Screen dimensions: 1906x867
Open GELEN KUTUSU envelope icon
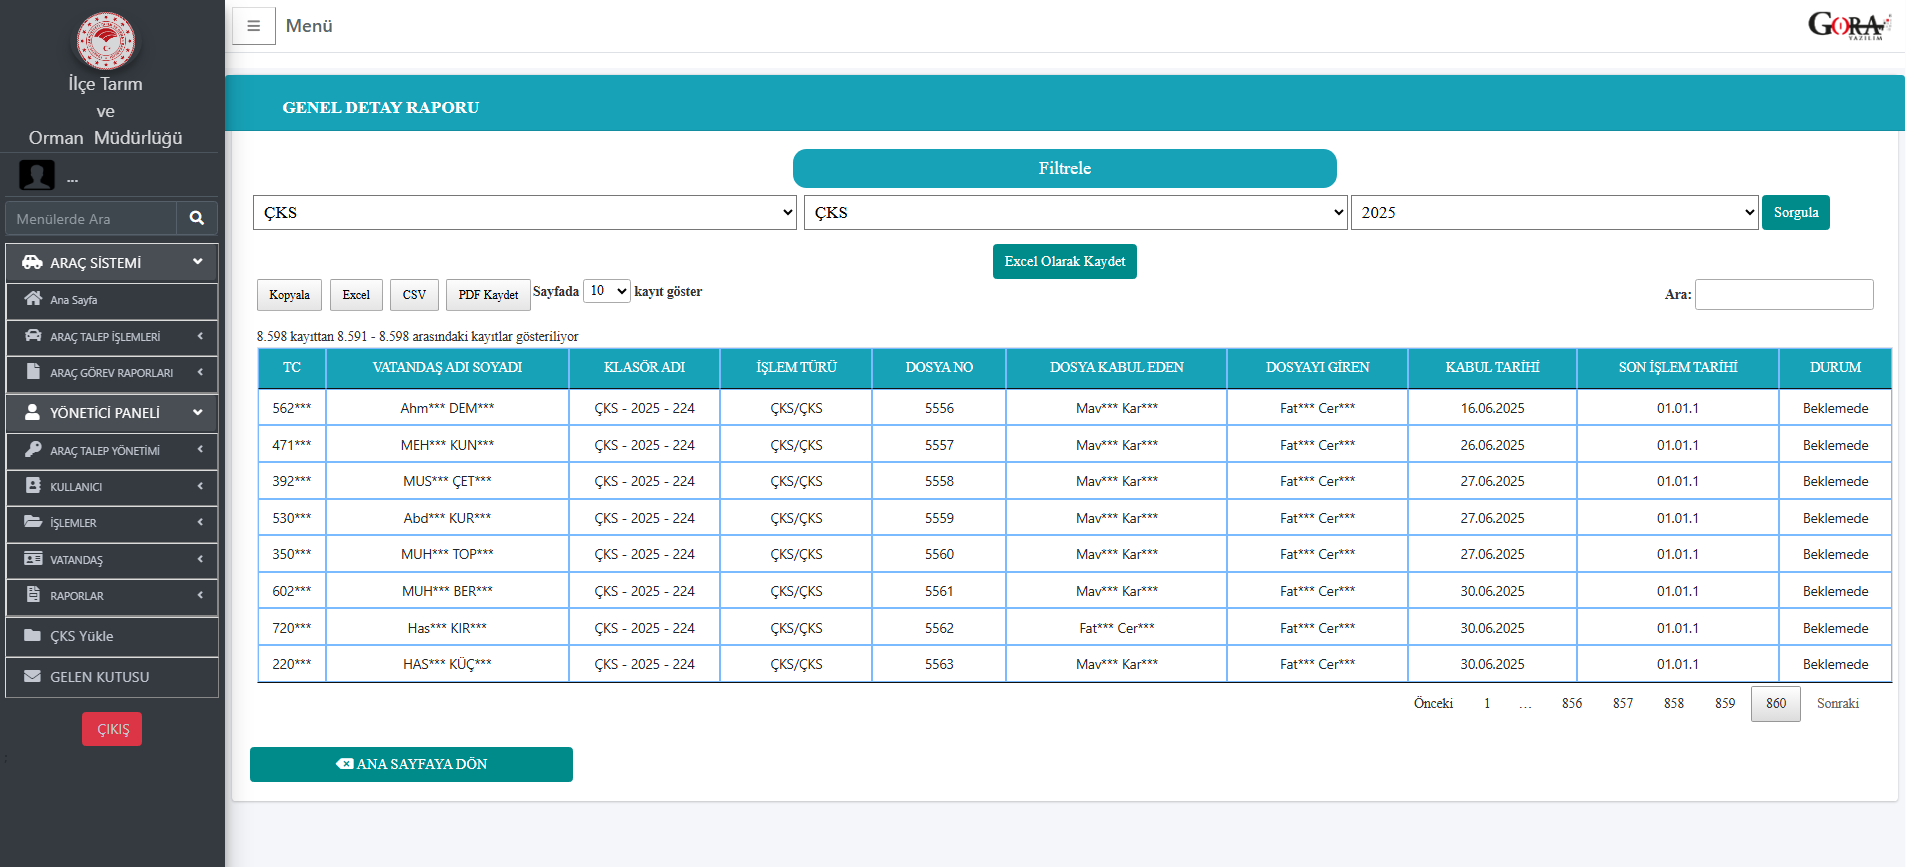[x=33, y=677]
